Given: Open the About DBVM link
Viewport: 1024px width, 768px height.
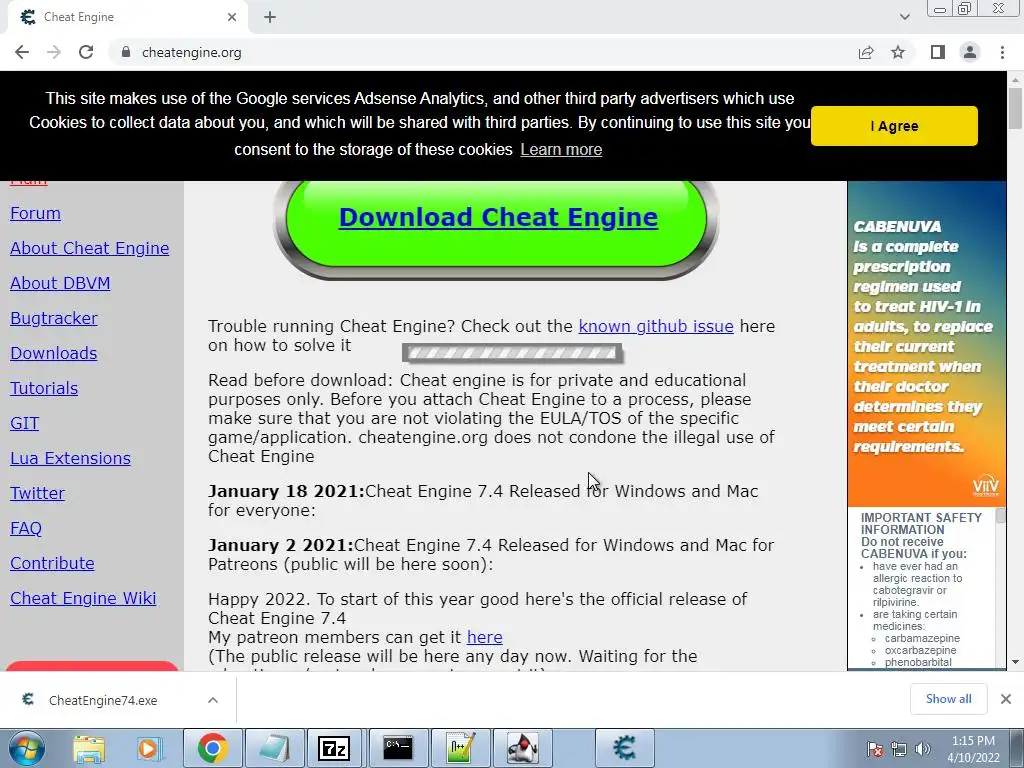Looking at the screenshot, I should [60, 283].
